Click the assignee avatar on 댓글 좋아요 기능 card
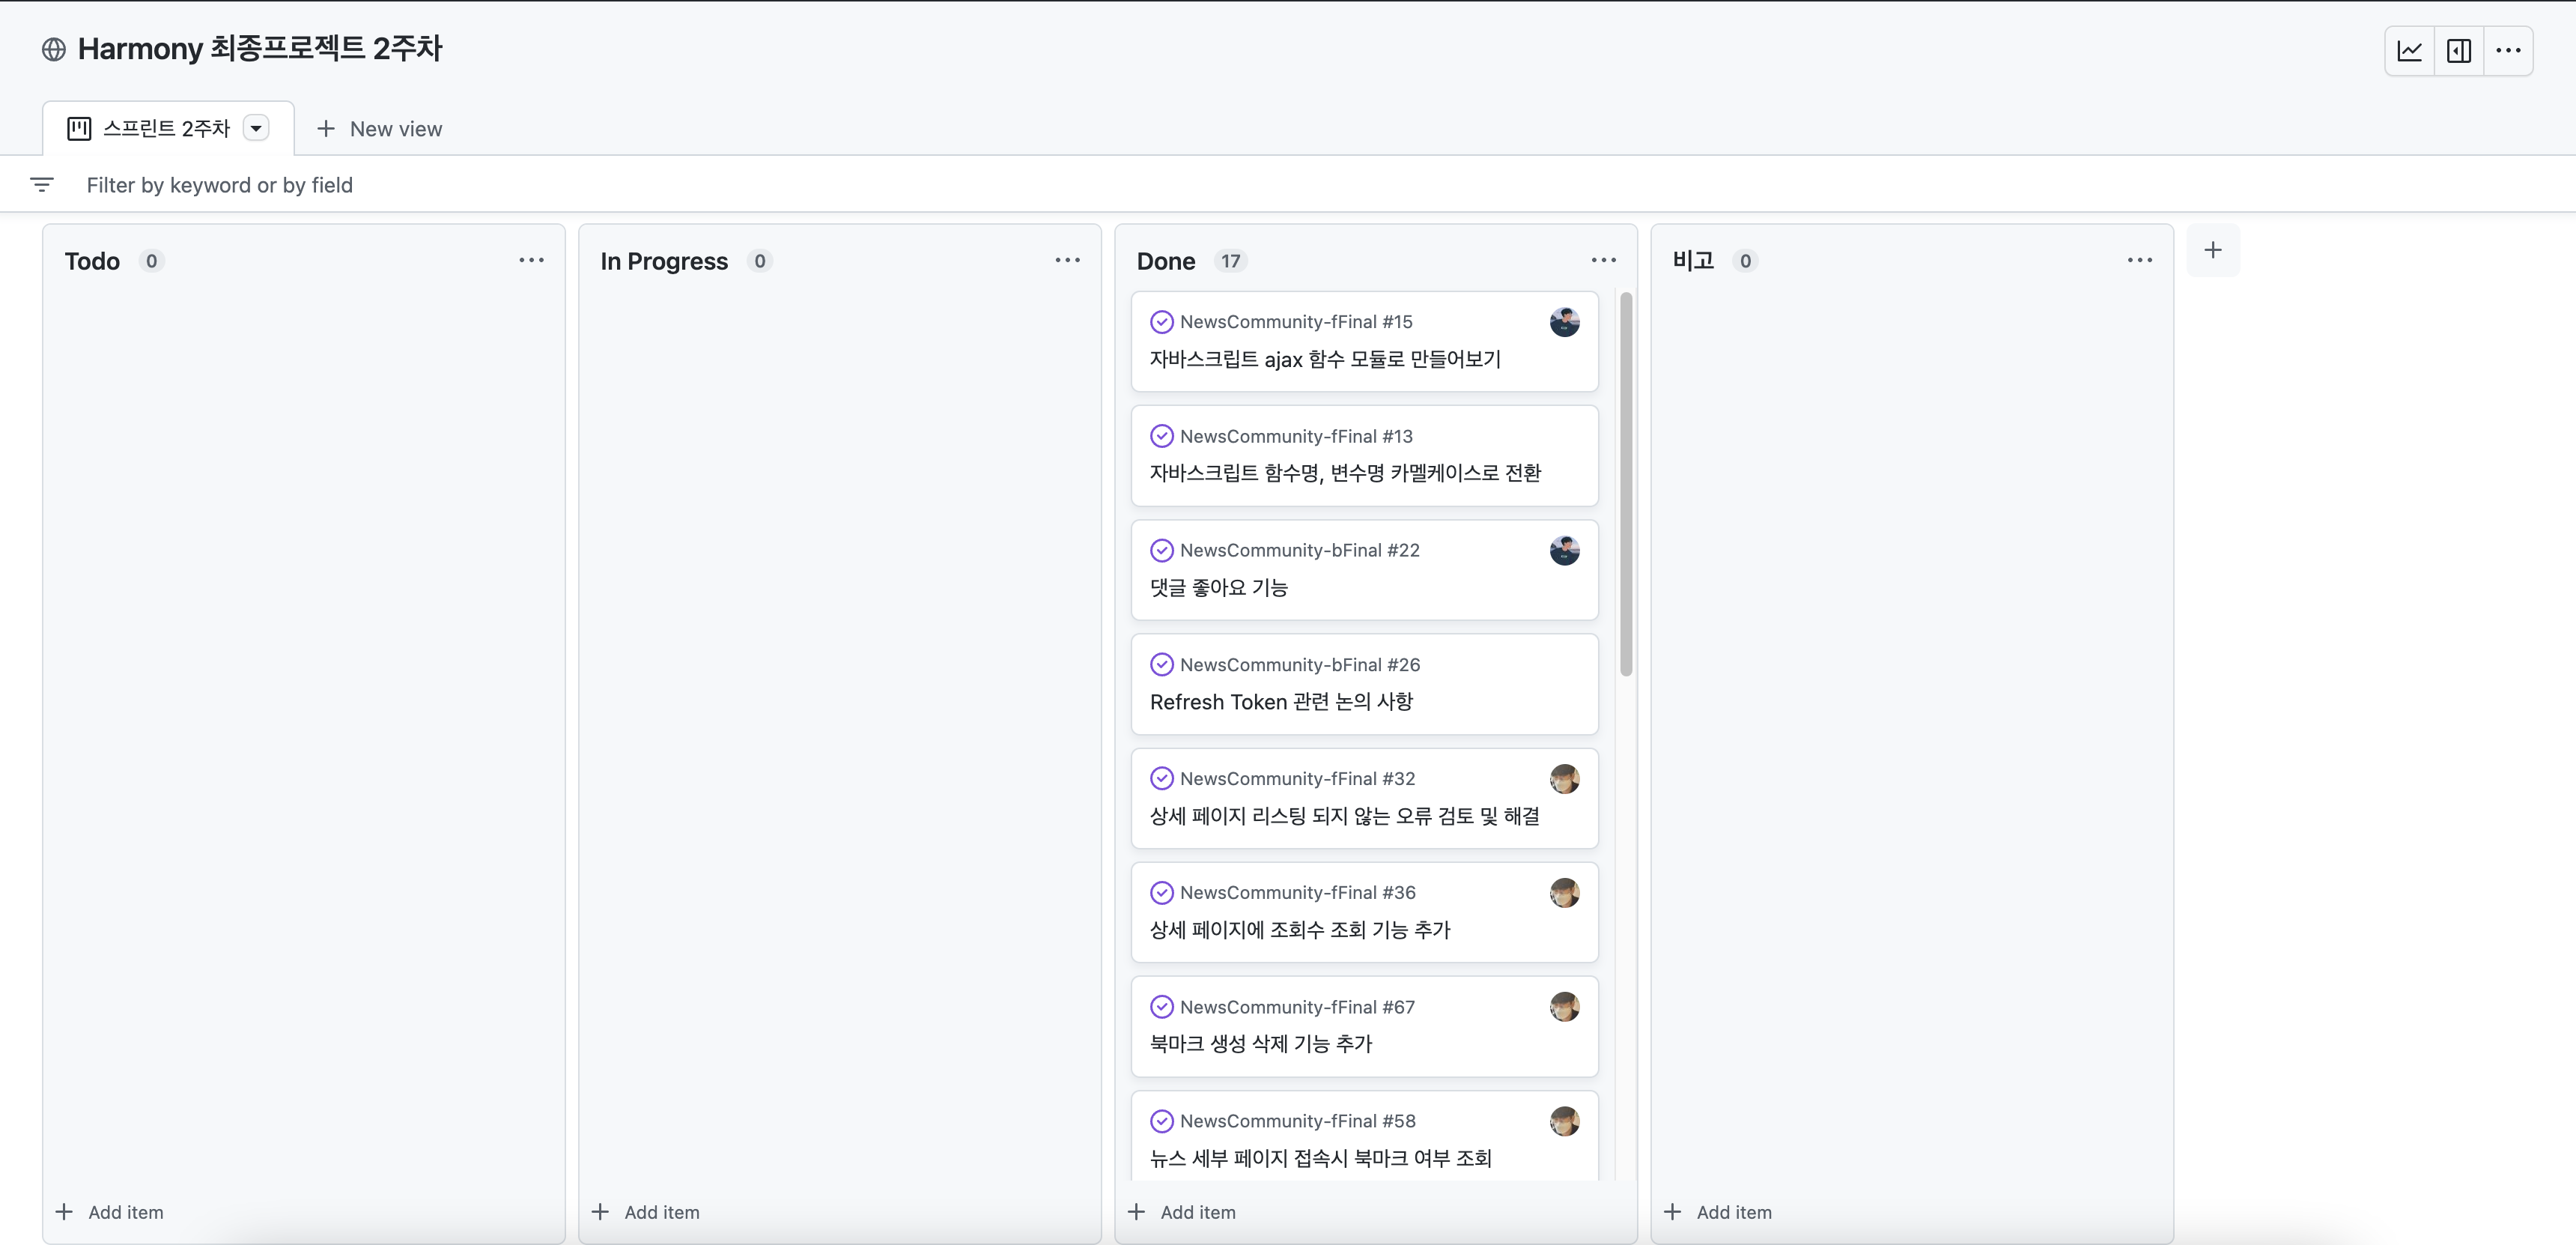Viewport: 2576px width, 1245px height. (x=1564, y=550)
